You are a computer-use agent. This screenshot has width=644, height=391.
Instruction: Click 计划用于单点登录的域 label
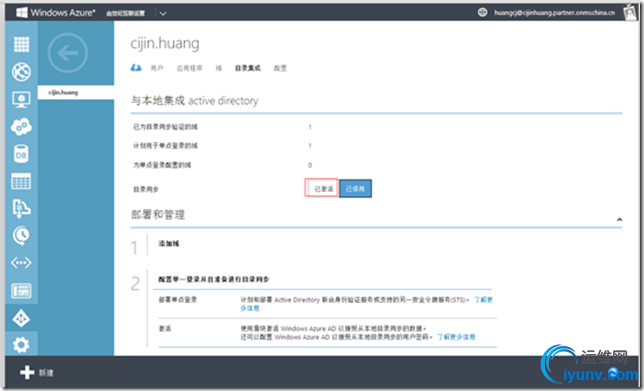[x=165, y=146]
